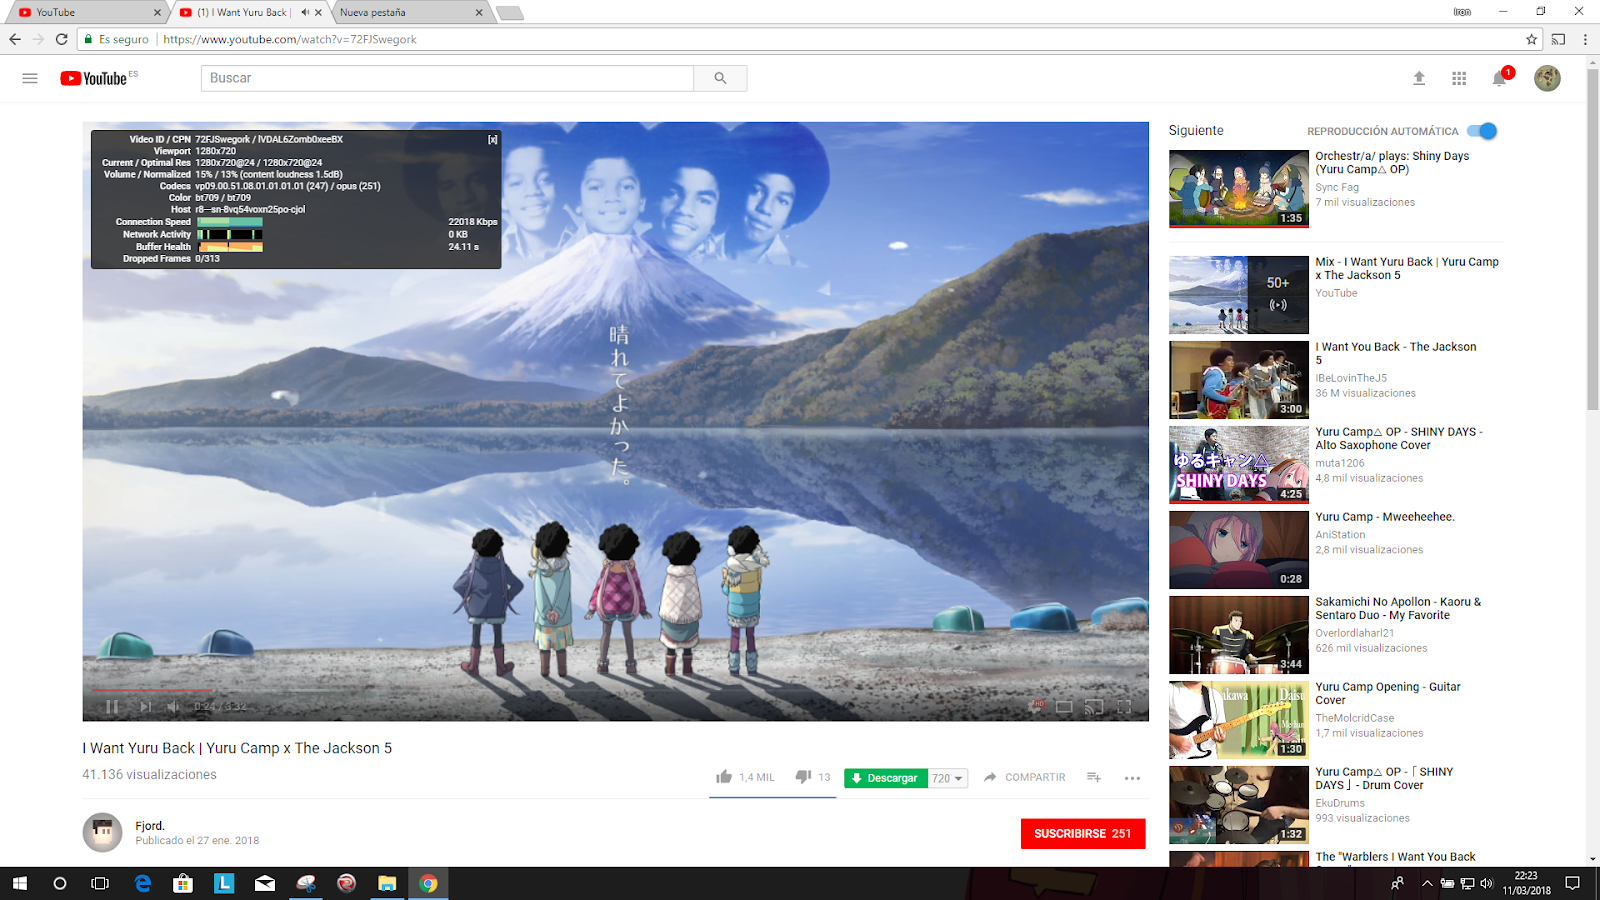This screenshot has width=1600, height=900.
Task: Go back to the previous page
Action: pos(15,39)
